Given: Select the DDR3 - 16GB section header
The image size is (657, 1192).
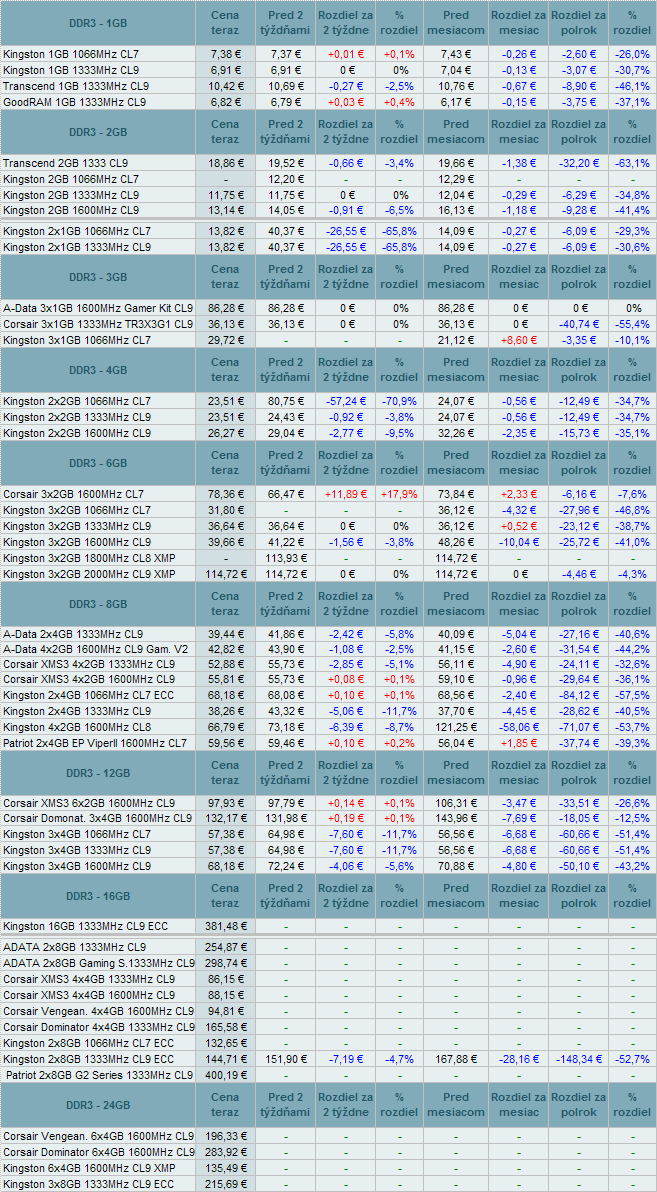Looking at the screenshot, I should tap(97, 896).
